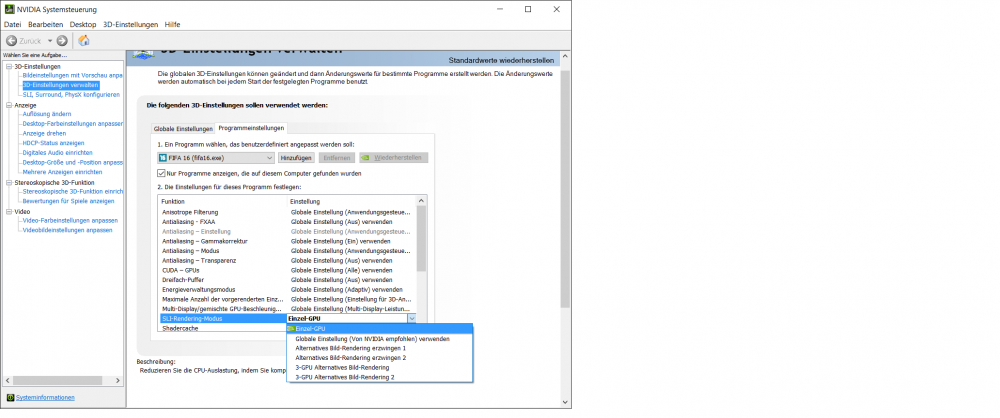Click the Forward arrow icon
The width and height of the screenshot is (1000, 418).
62,40
